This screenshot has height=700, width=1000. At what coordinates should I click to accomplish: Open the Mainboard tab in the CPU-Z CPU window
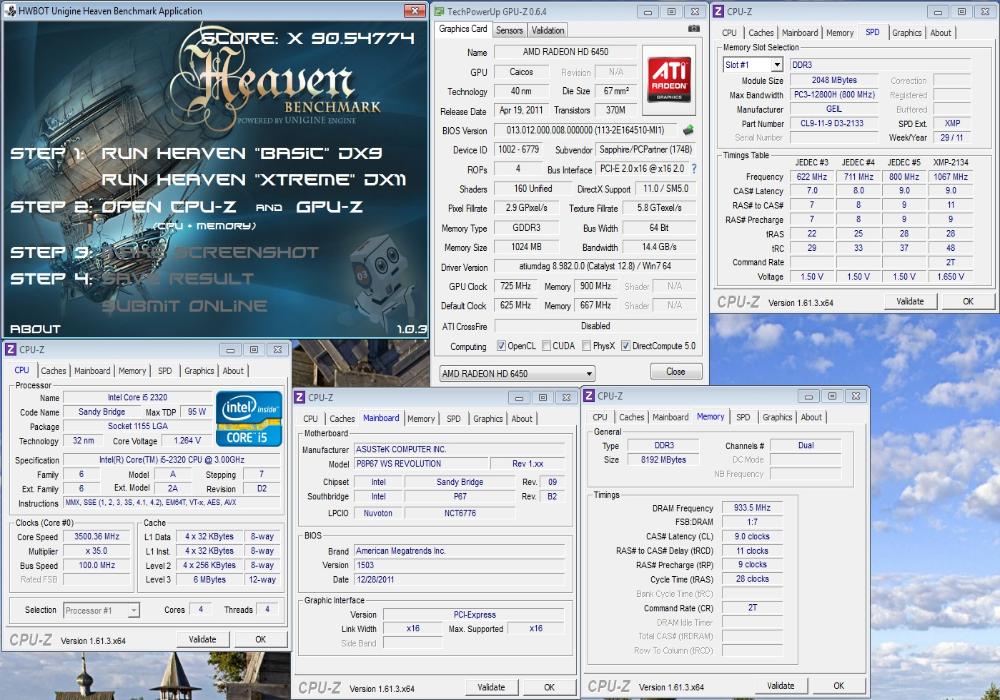[x=92, y=370]
